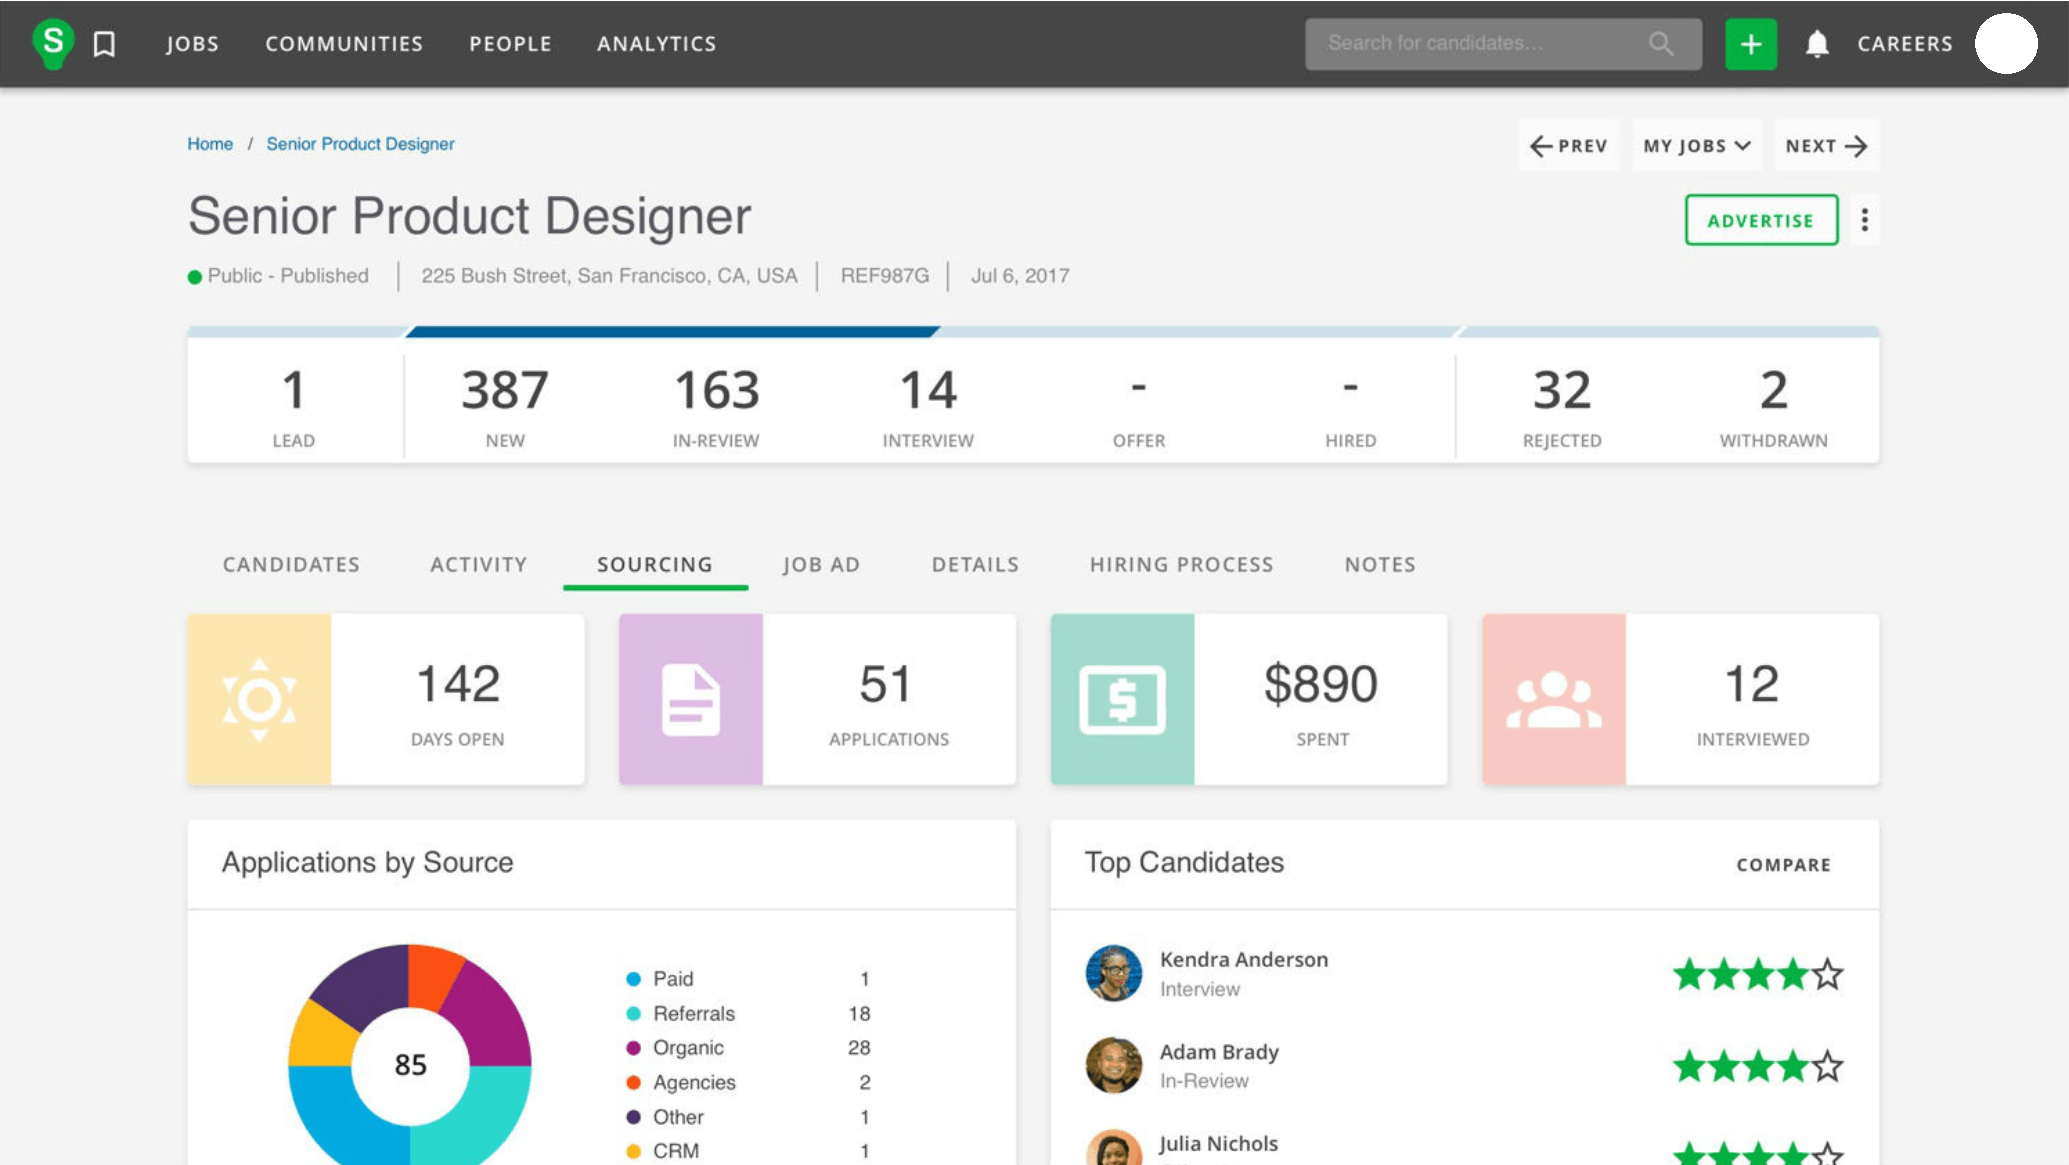Select the SOURCING tab
The image size is (2069, 1165).
click(655, 564)
